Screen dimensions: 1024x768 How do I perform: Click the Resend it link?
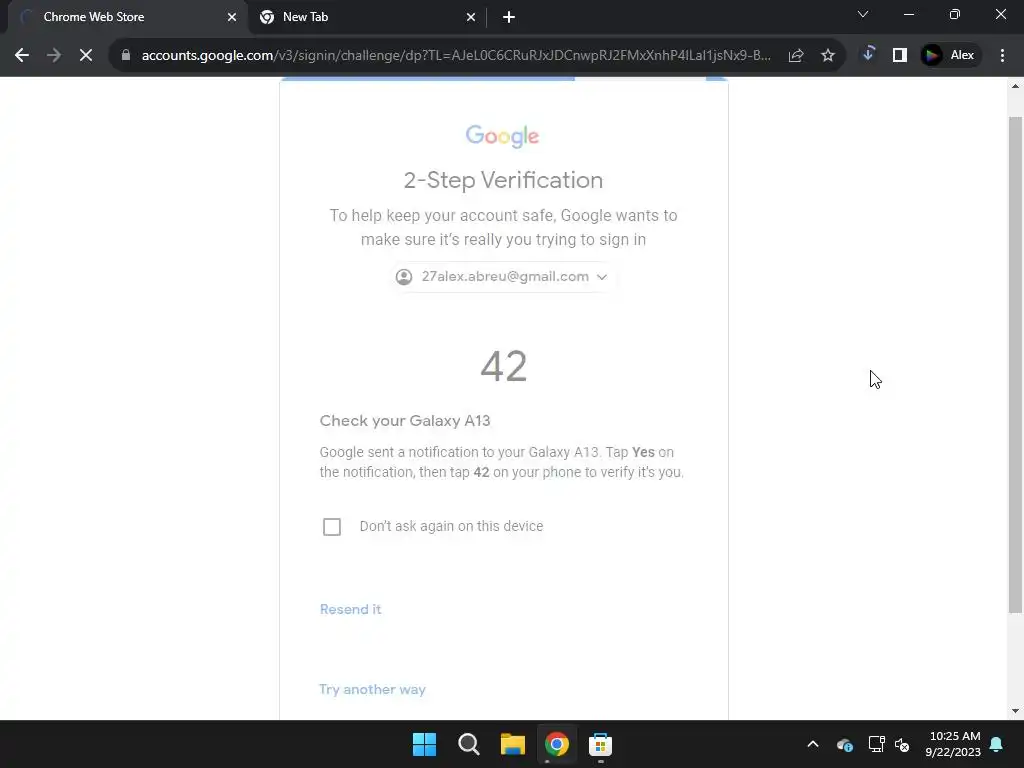tap(351, 609)
